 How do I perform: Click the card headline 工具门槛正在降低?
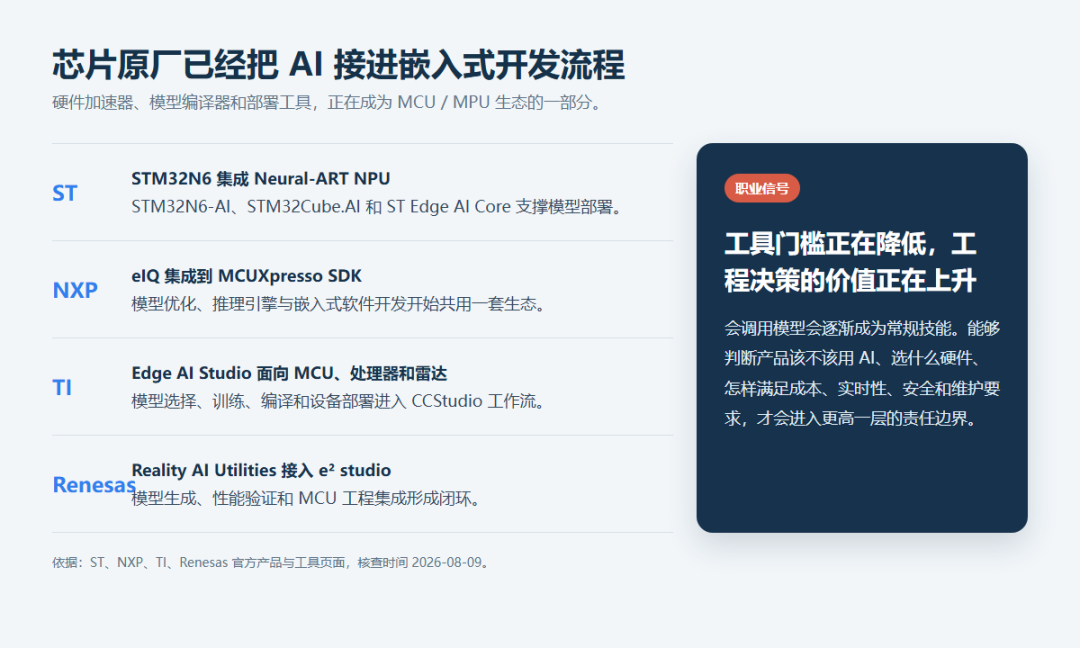point(851,262)
